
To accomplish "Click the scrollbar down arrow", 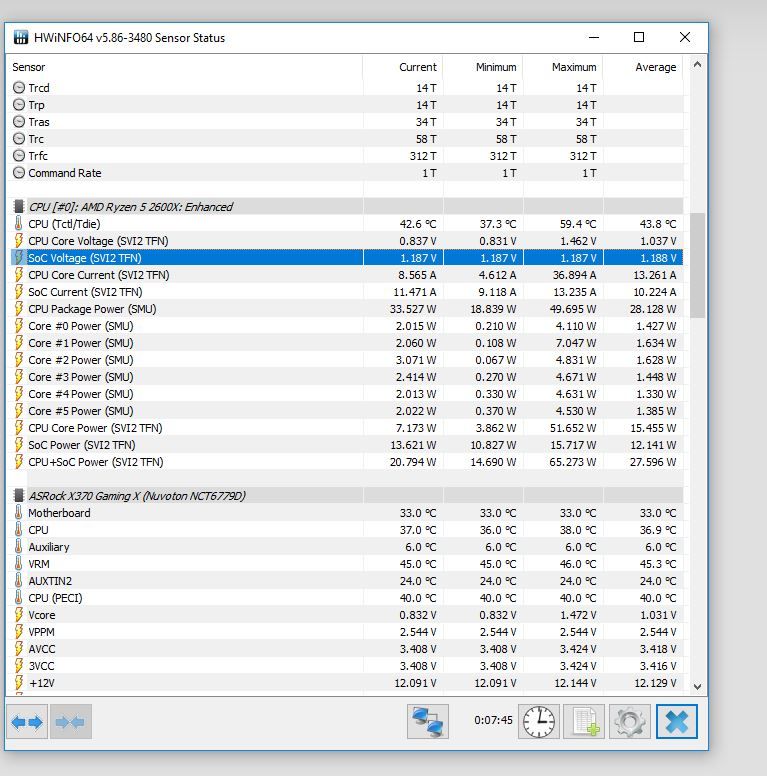I will click(x=697, y=686).
